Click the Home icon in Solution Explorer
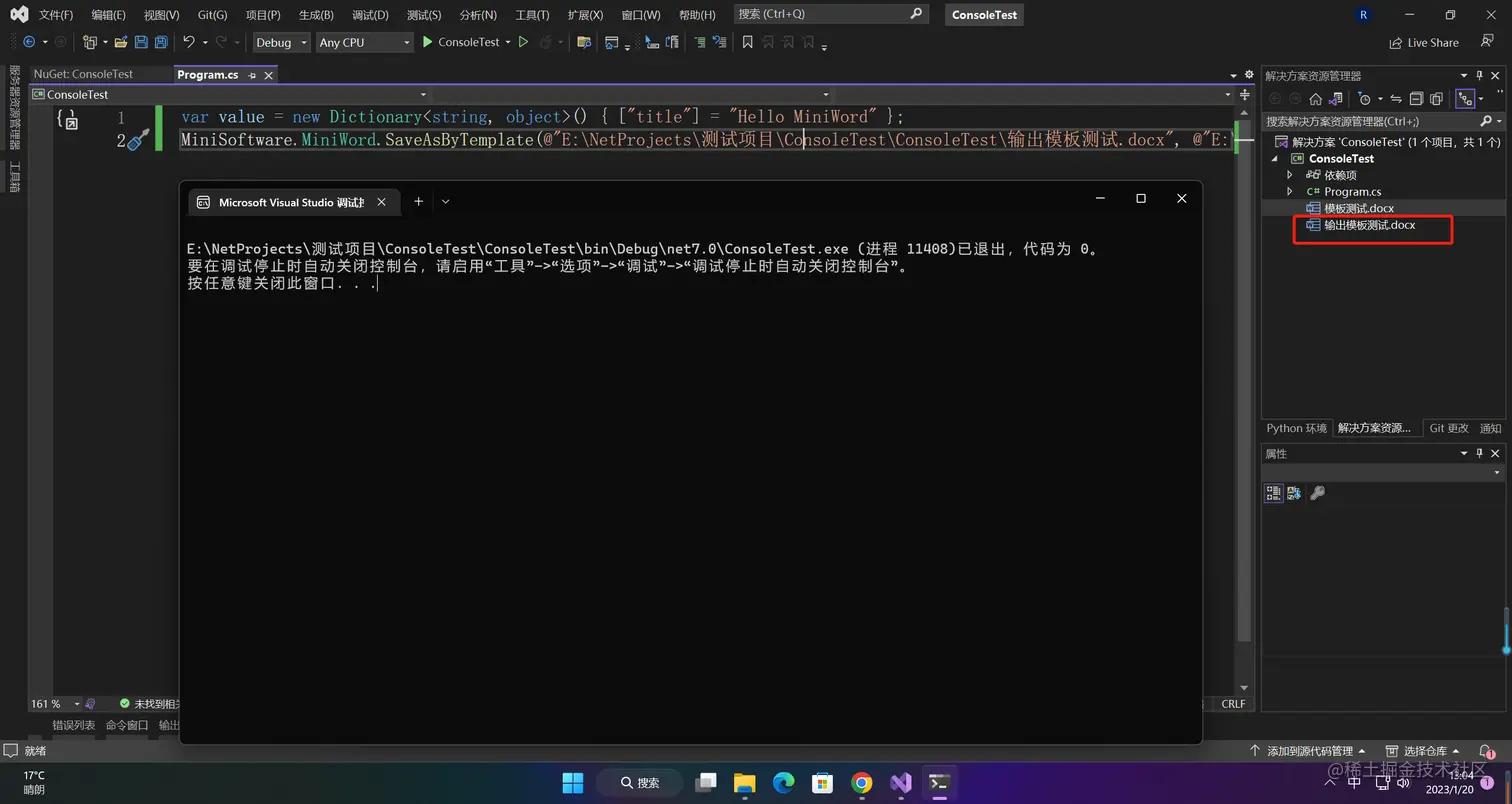Screen dimensions: 1512x804 point(1315,99)
